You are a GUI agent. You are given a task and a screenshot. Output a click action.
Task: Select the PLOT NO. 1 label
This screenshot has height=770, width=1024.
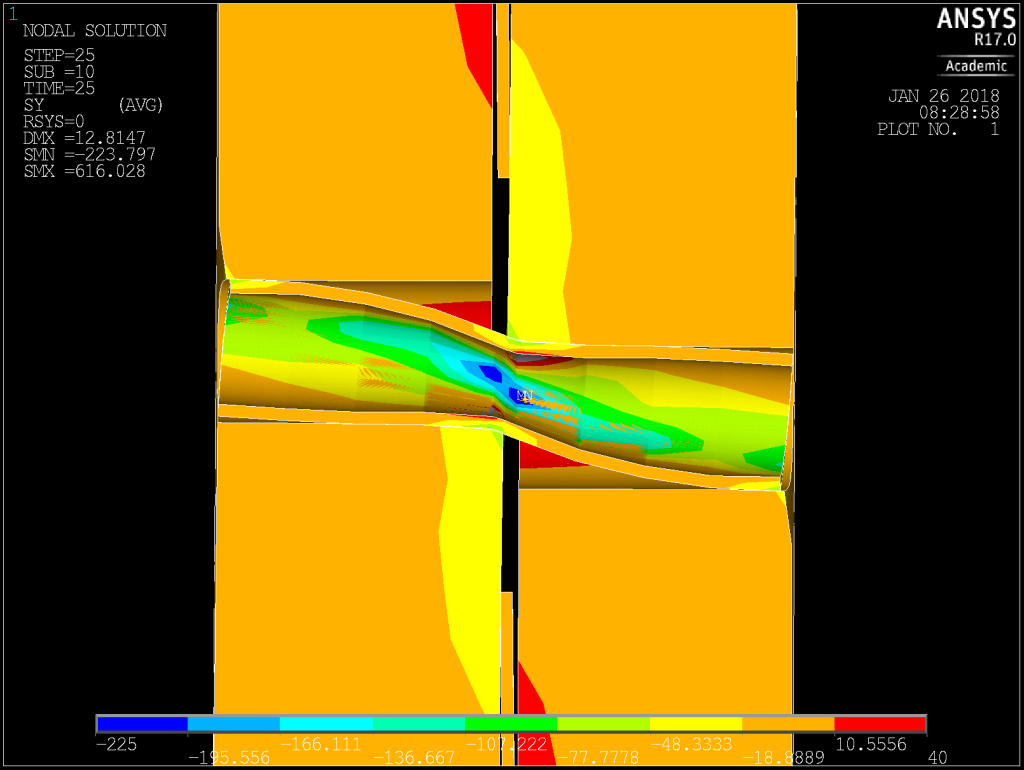pos(937,129)
